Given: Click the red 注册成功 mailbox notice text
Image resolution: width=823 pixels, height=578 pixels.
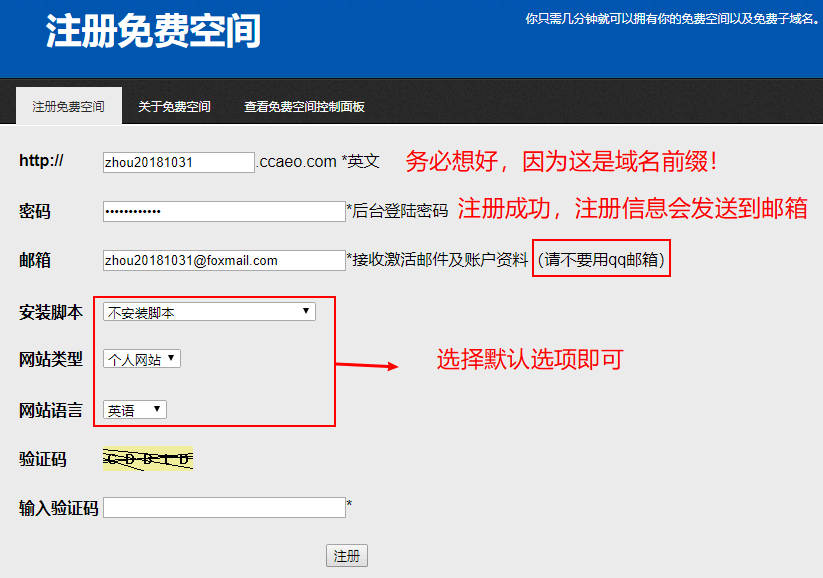Looking at the screenshot, I should [632, 209].
